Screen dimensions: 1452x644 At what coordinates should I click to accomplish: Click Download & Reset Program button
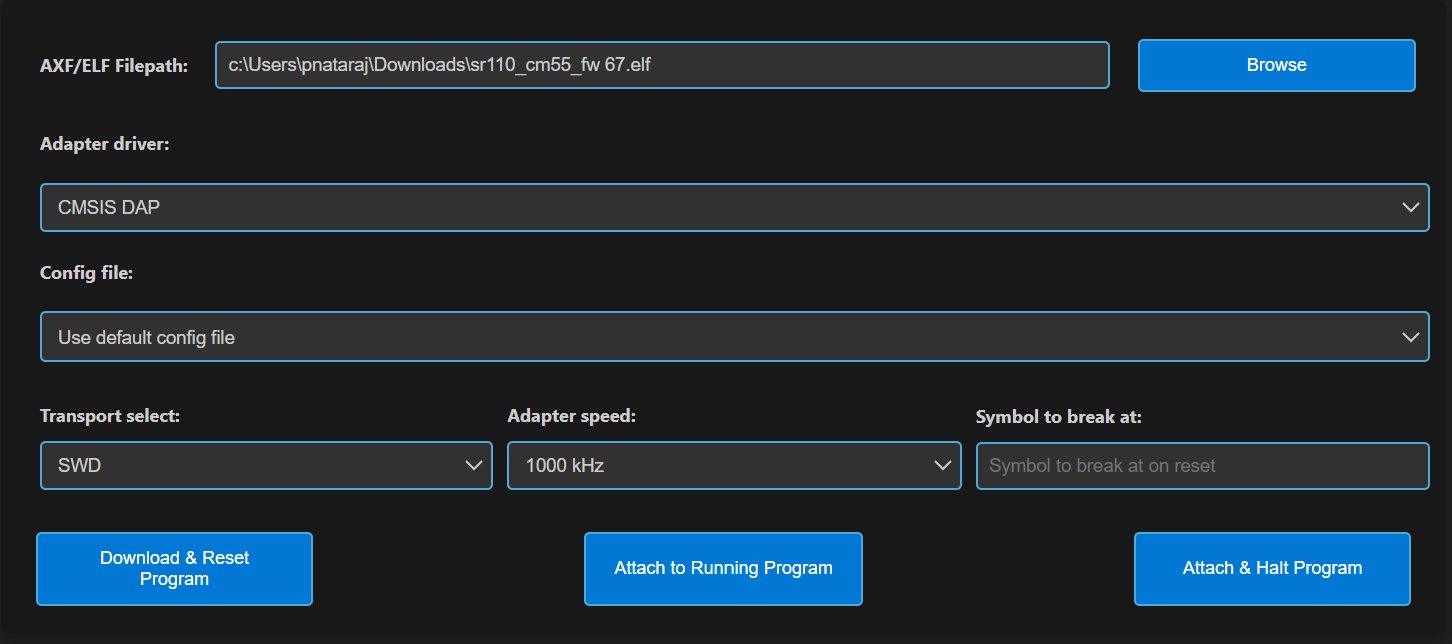pyautogui.click(x=174, y=569)
